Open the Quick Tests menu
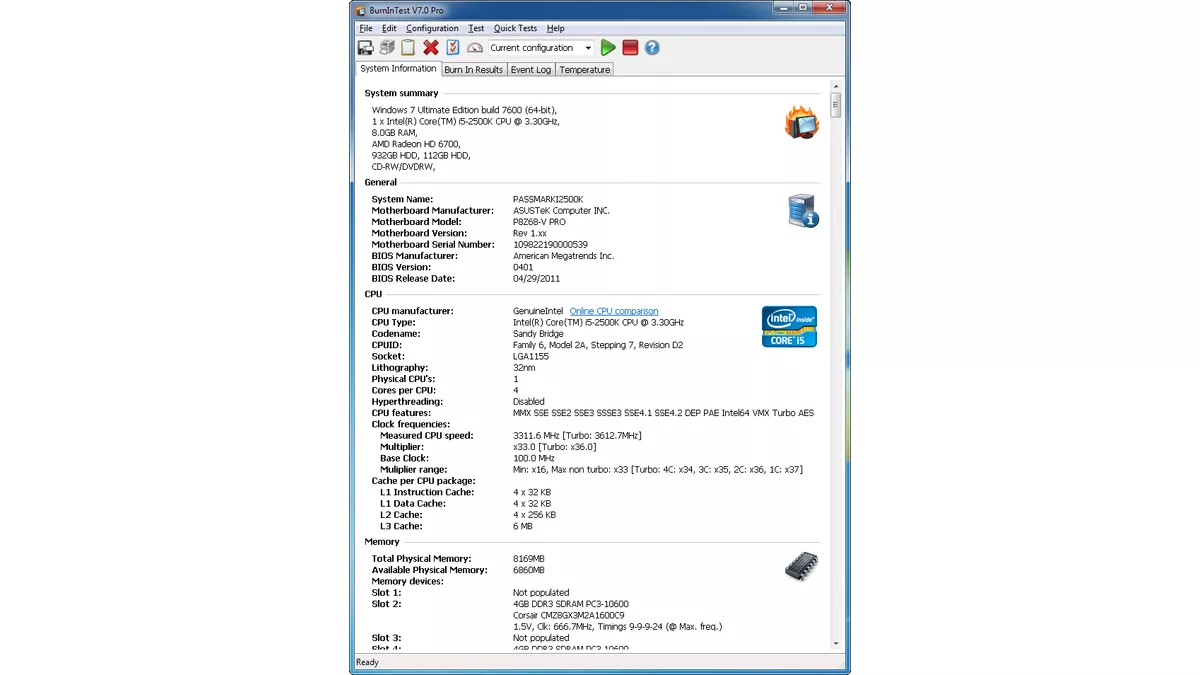Image resolution: width=1200 pixels, height=675 pixels. (516, 28)
